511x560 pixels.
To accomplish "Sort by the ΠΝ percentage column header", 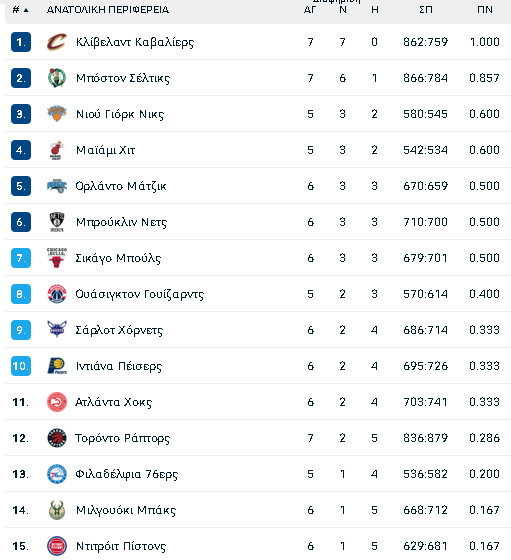I will pyautogui.click(x=485, y=10).
